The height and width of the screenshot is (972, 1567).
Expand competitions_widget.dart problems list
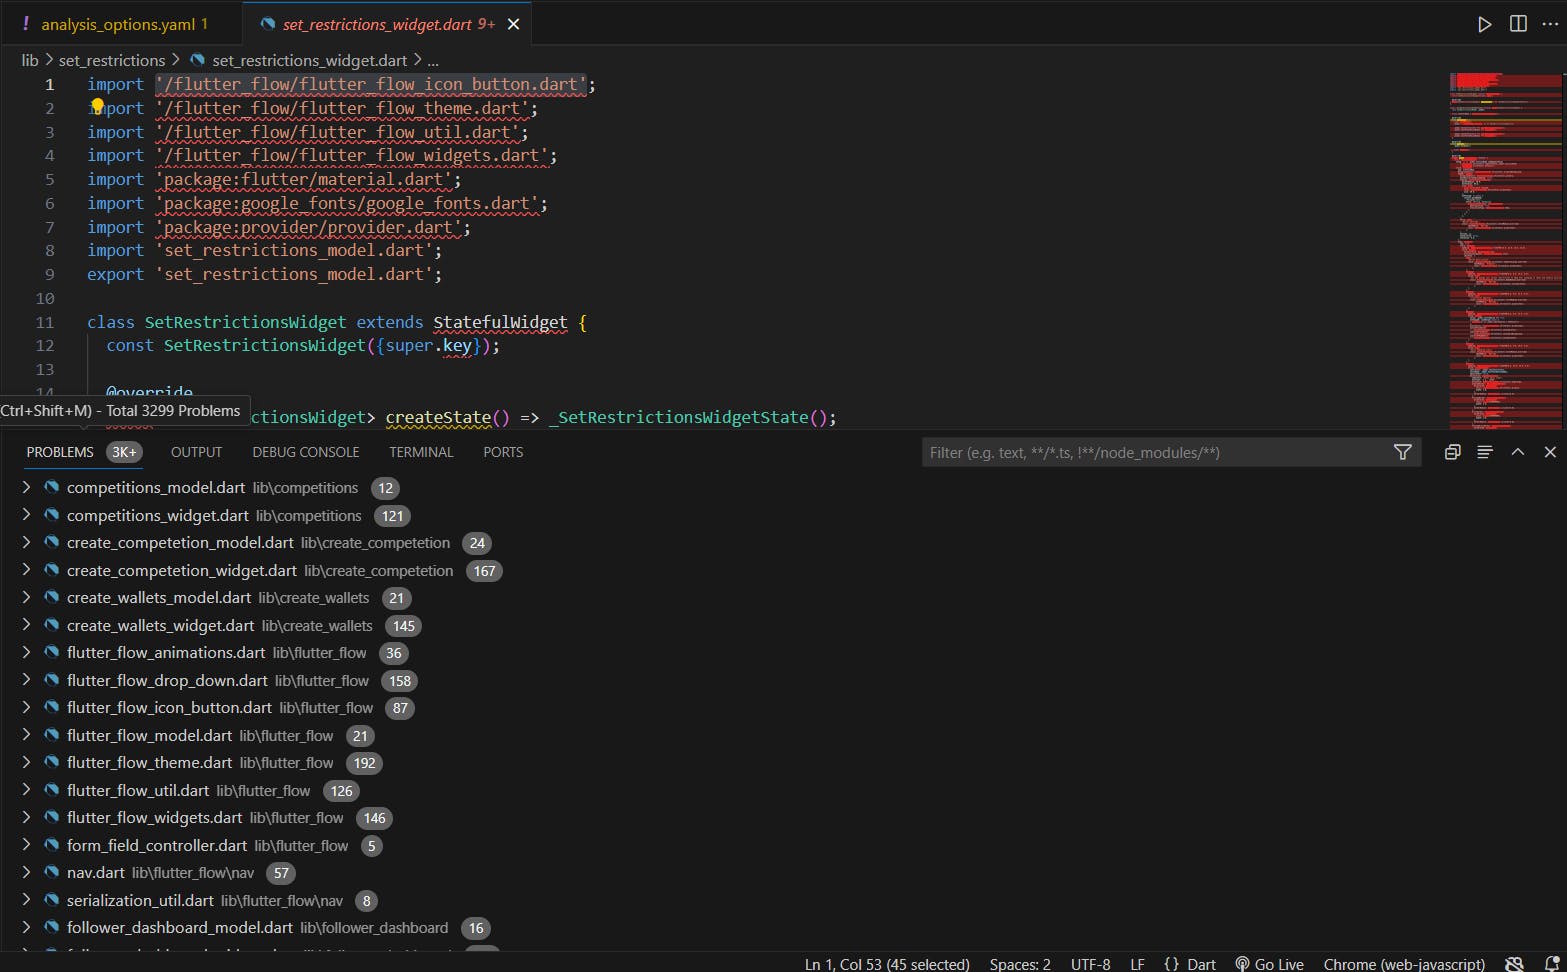point(26,515)
